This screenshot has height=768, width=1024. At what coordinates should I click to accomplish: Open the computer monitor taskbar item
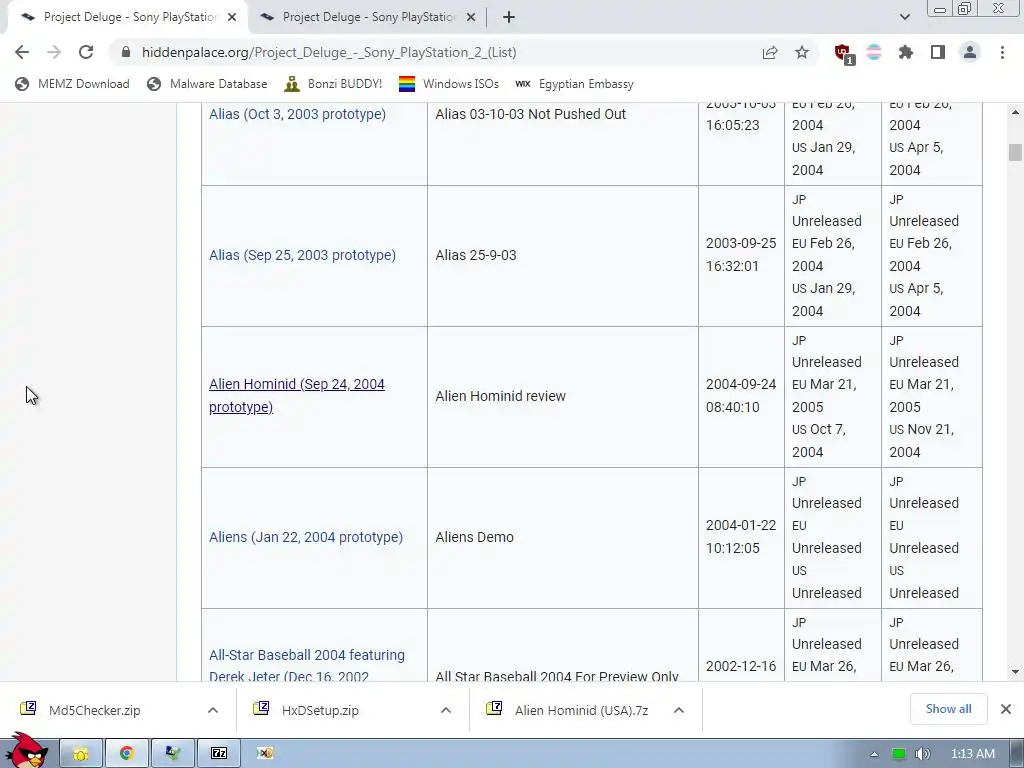coord(172,754)
